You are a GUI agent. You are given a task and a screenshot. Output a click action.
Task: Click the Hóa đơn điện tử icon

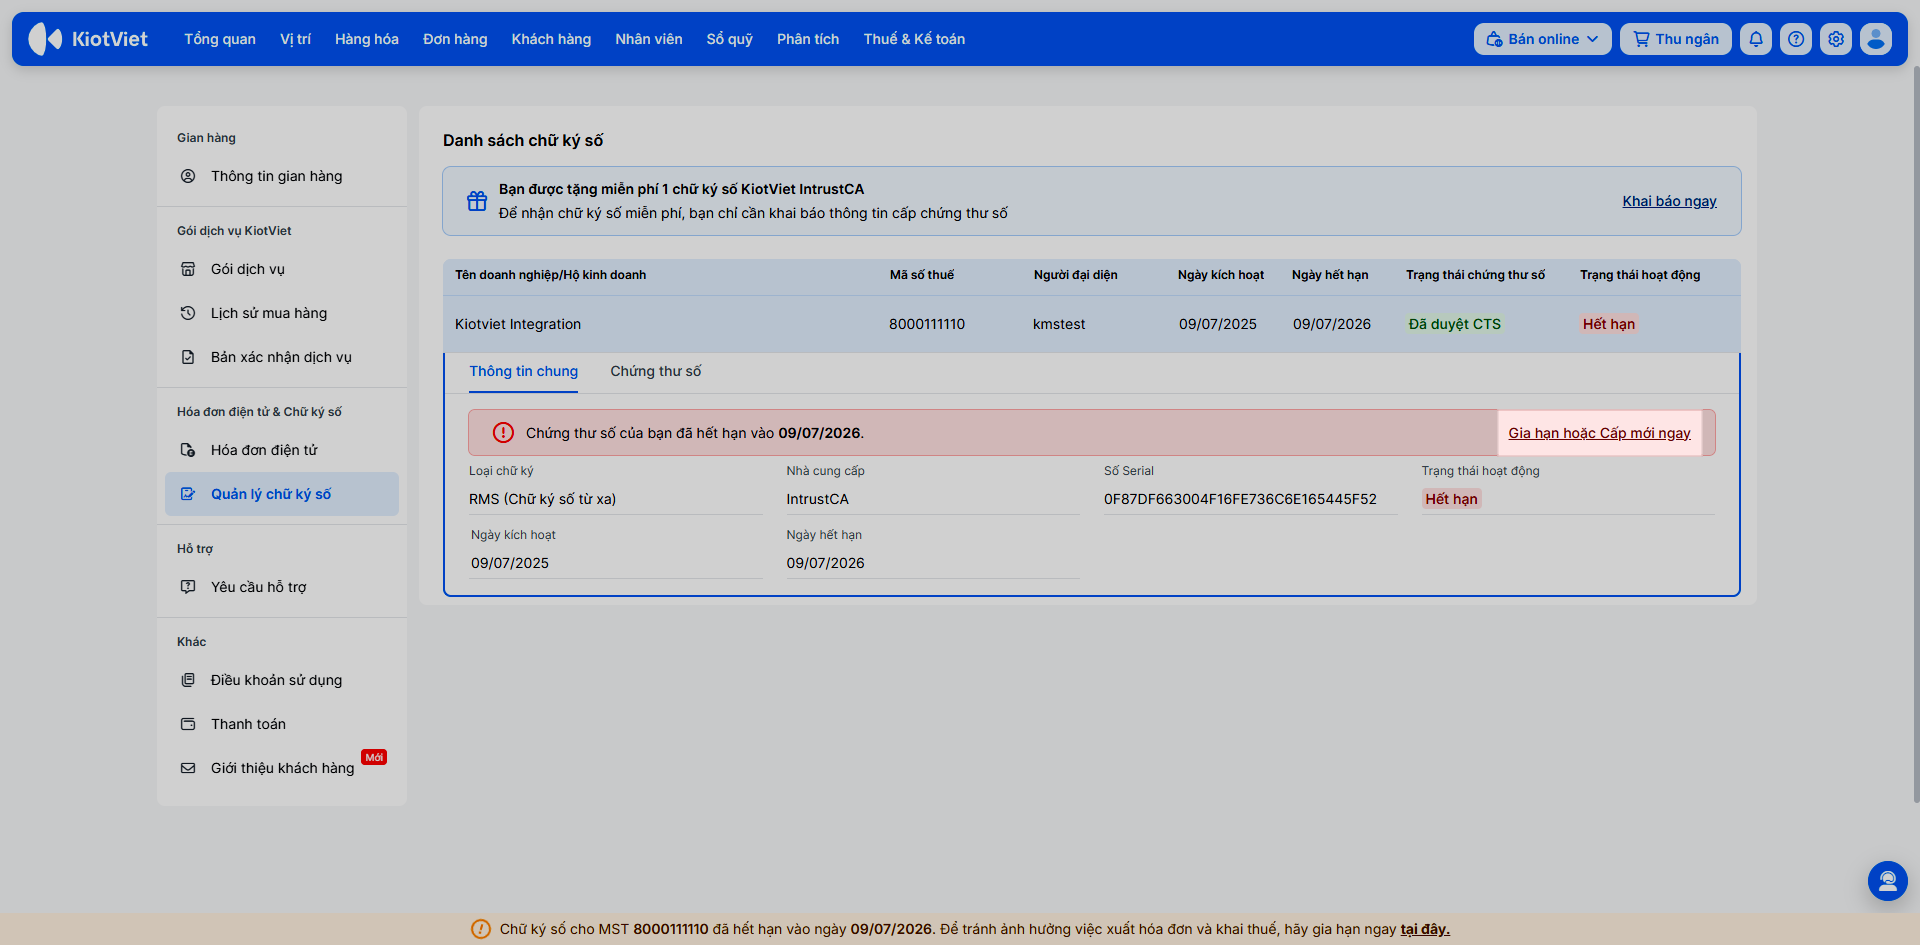(x=188, y=450)
